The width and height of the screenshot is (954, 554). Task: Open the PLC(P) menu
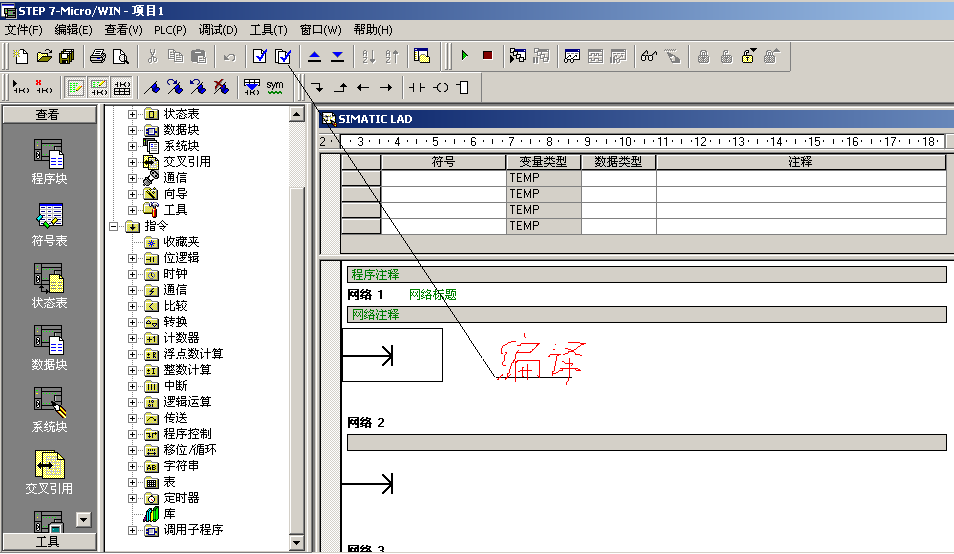[x=172, y=30]
